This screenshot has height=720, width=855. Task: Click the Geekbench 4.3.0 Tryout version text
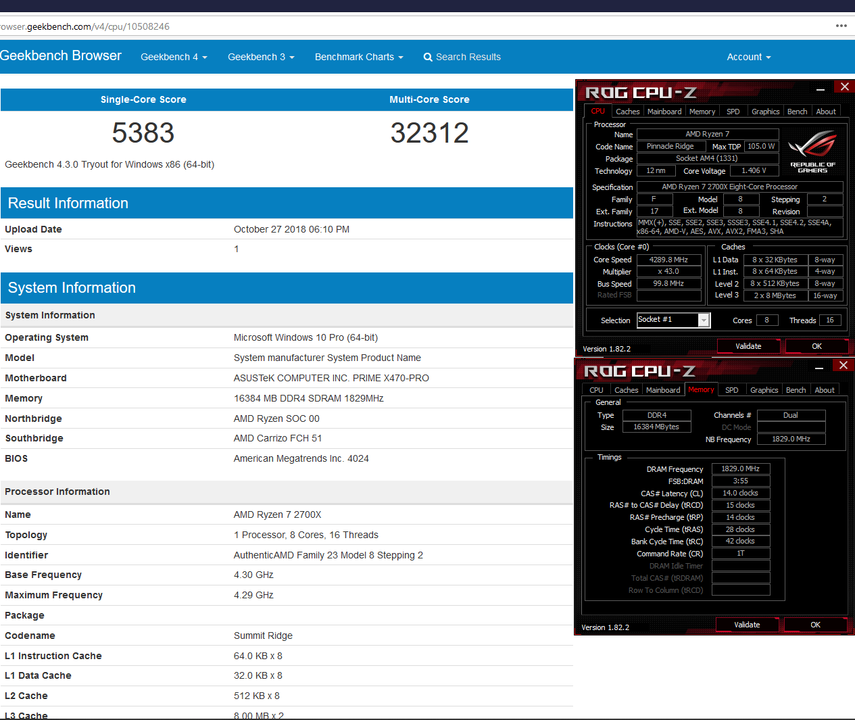110,165
